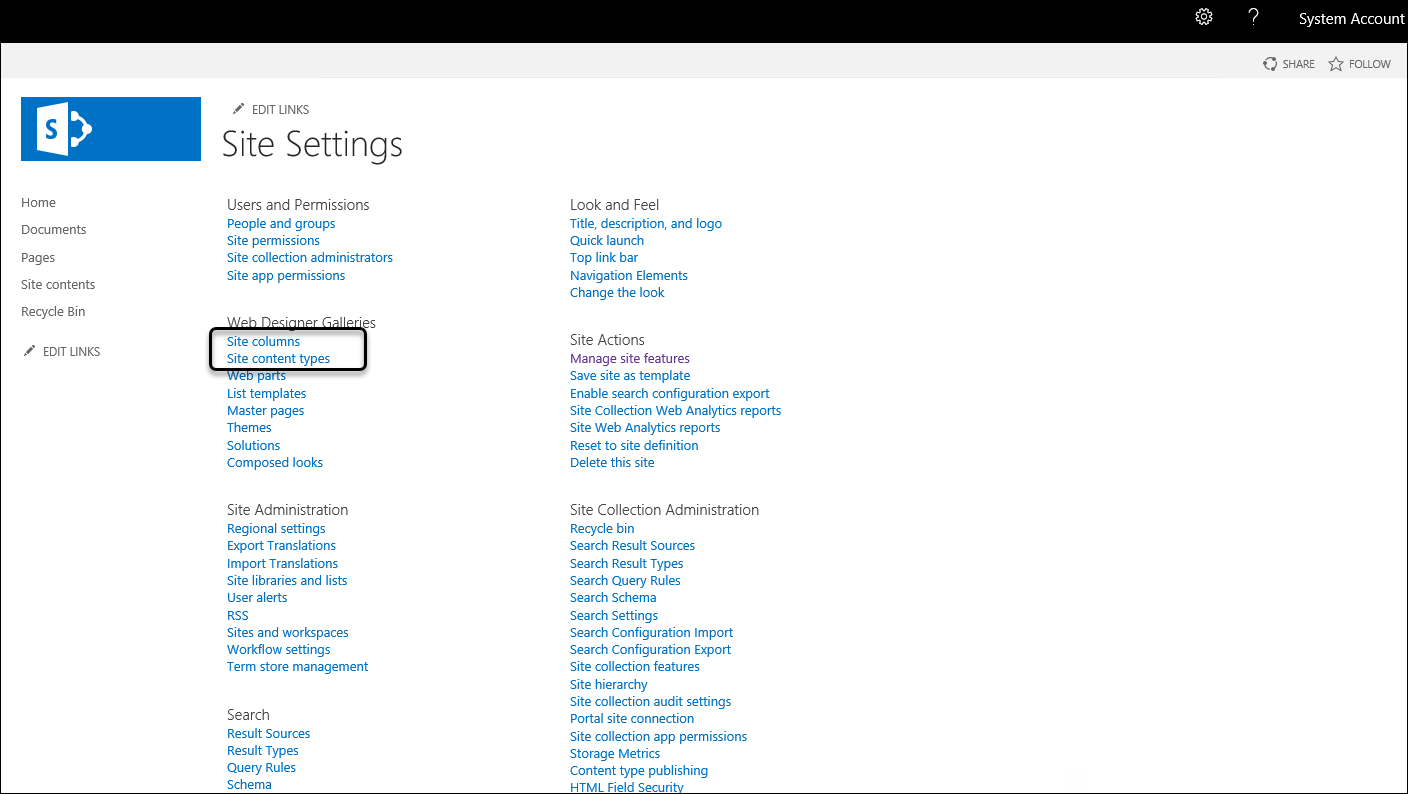The image size is (1408, 794).
Task: Open Pages in left navigation
Action: (38, 257)
